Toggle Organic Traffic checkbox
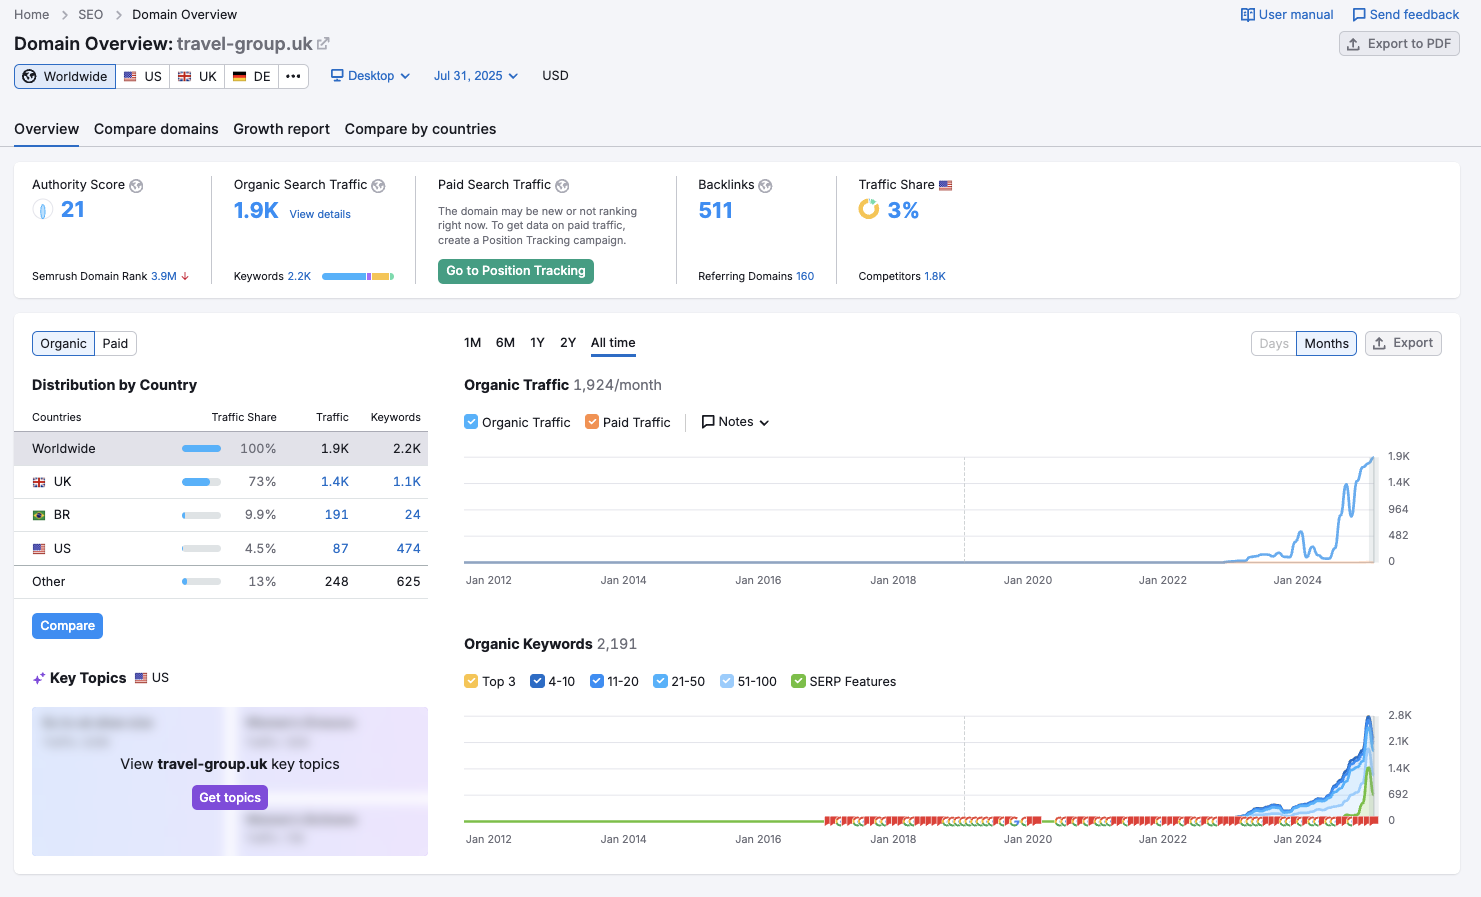 coord(471,422)
